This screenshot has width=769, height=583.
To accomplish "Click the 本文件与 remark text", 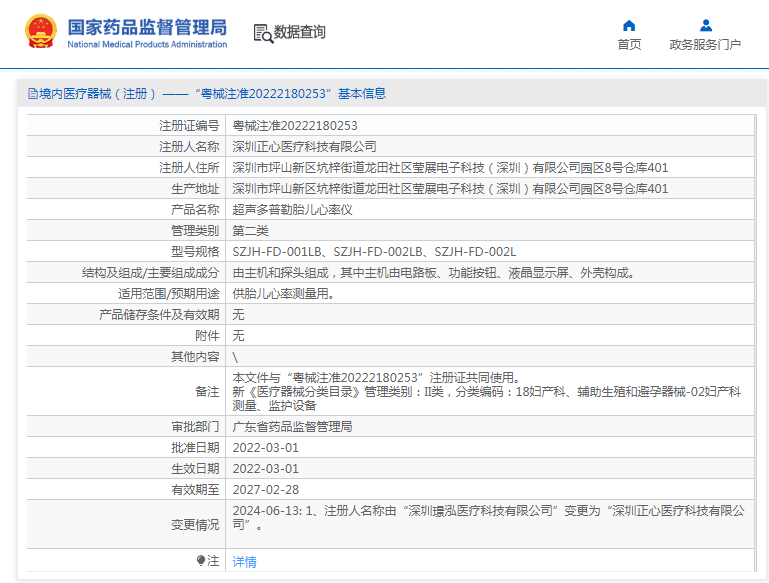I will tap(376, 378).
